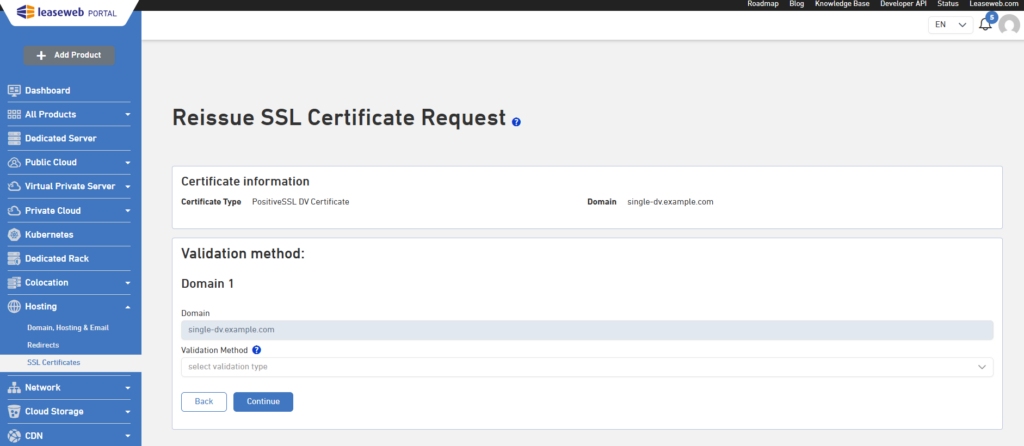This screenshot has width=1024, height=446.
Task: Expand the Cloud Storage menu
Action: click(x=128, y=412)
